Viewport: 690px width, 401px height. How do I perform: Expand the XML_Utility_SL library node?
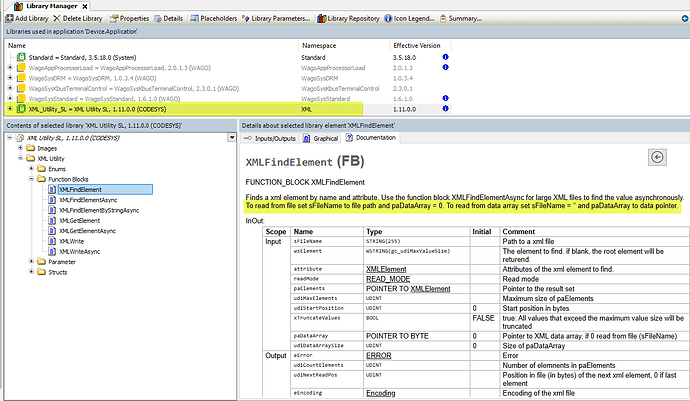pos(10,108)
